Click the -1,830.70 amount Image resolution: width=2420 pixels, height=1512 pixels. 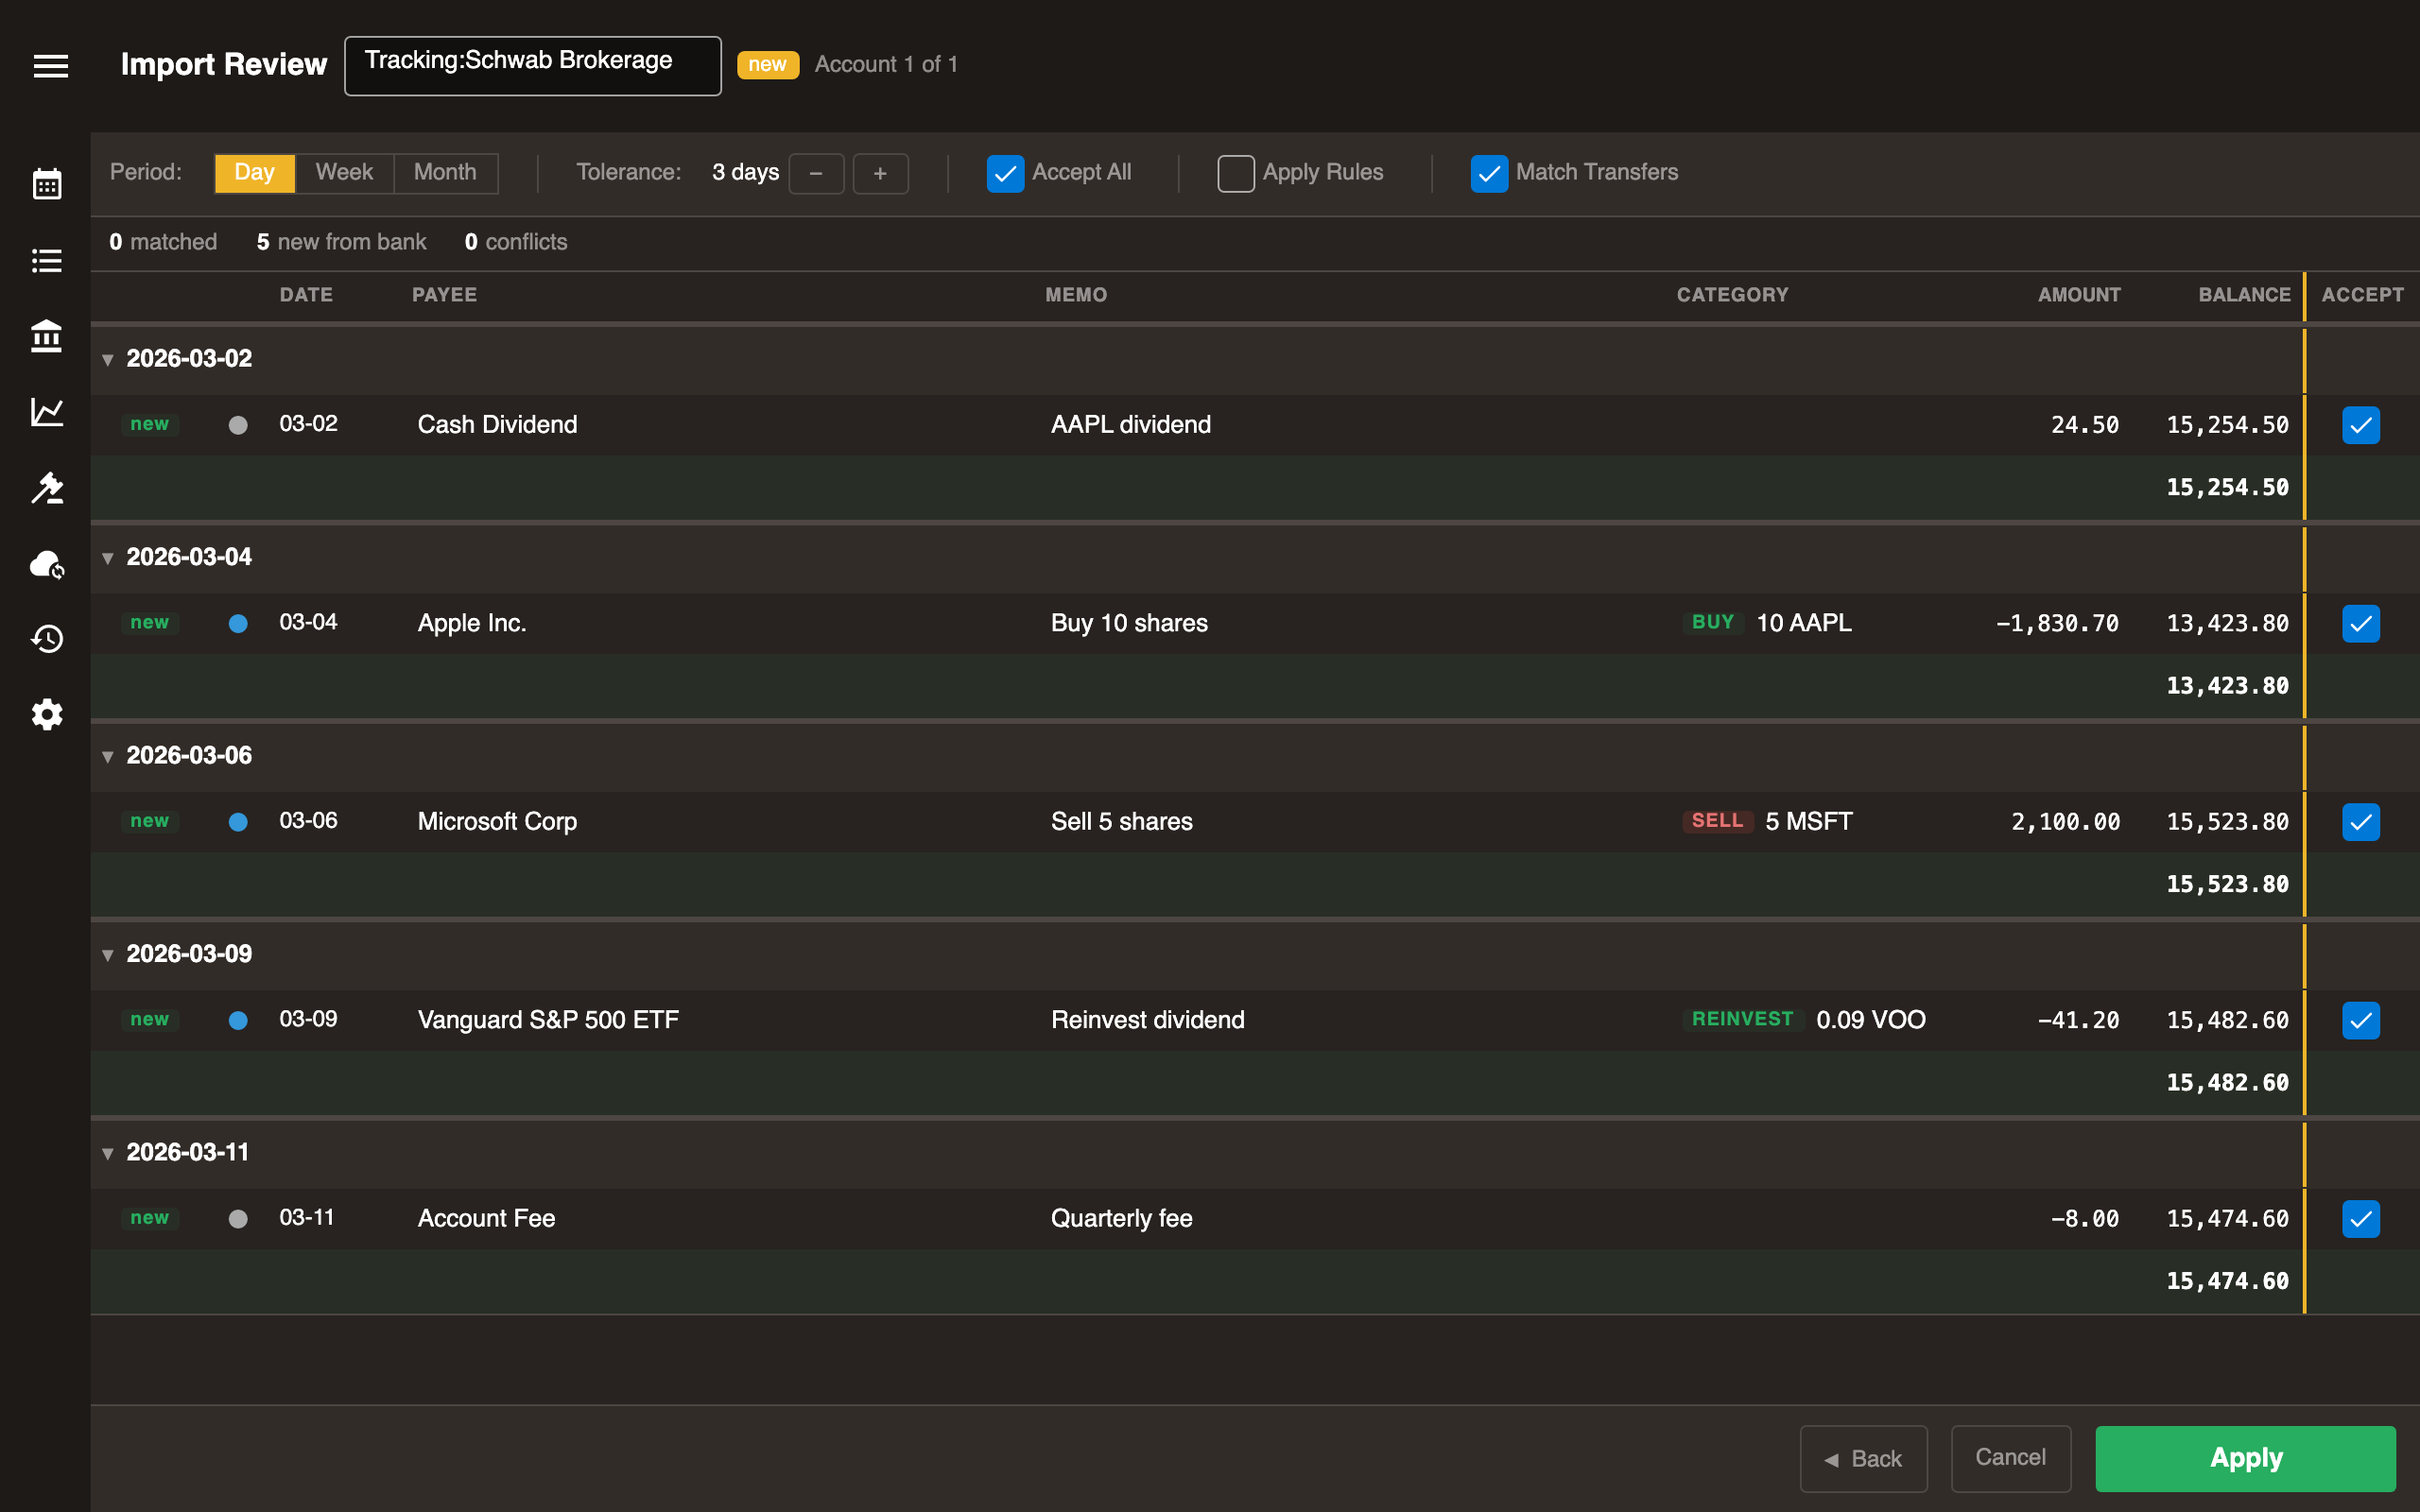pos(2057,624)
